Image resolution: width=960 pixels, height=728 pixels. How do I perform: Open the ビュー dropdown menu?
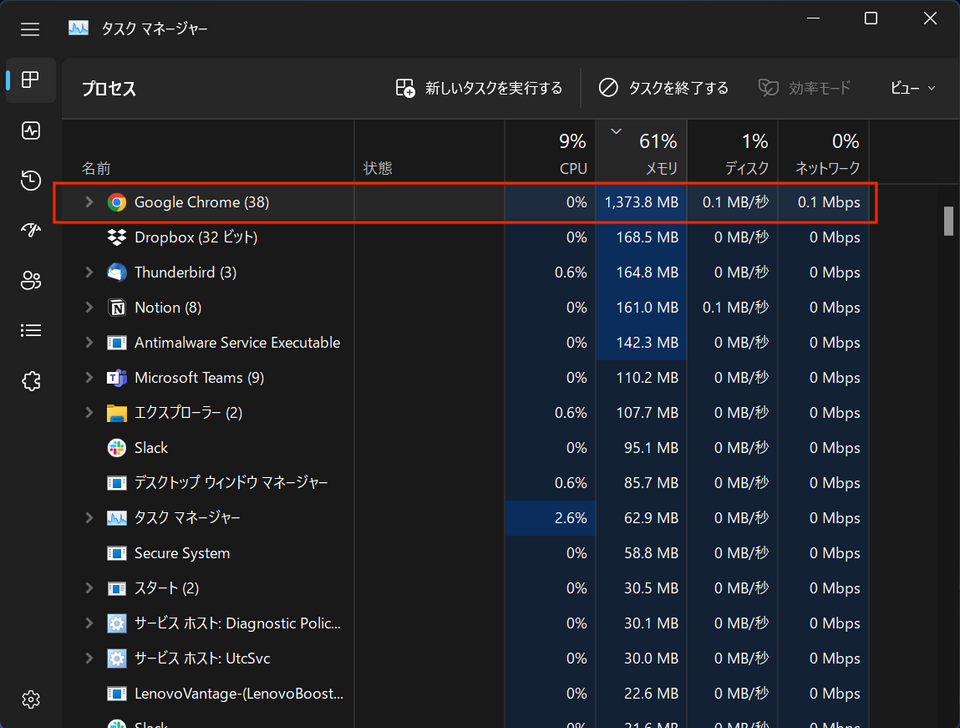coord(912,88)
